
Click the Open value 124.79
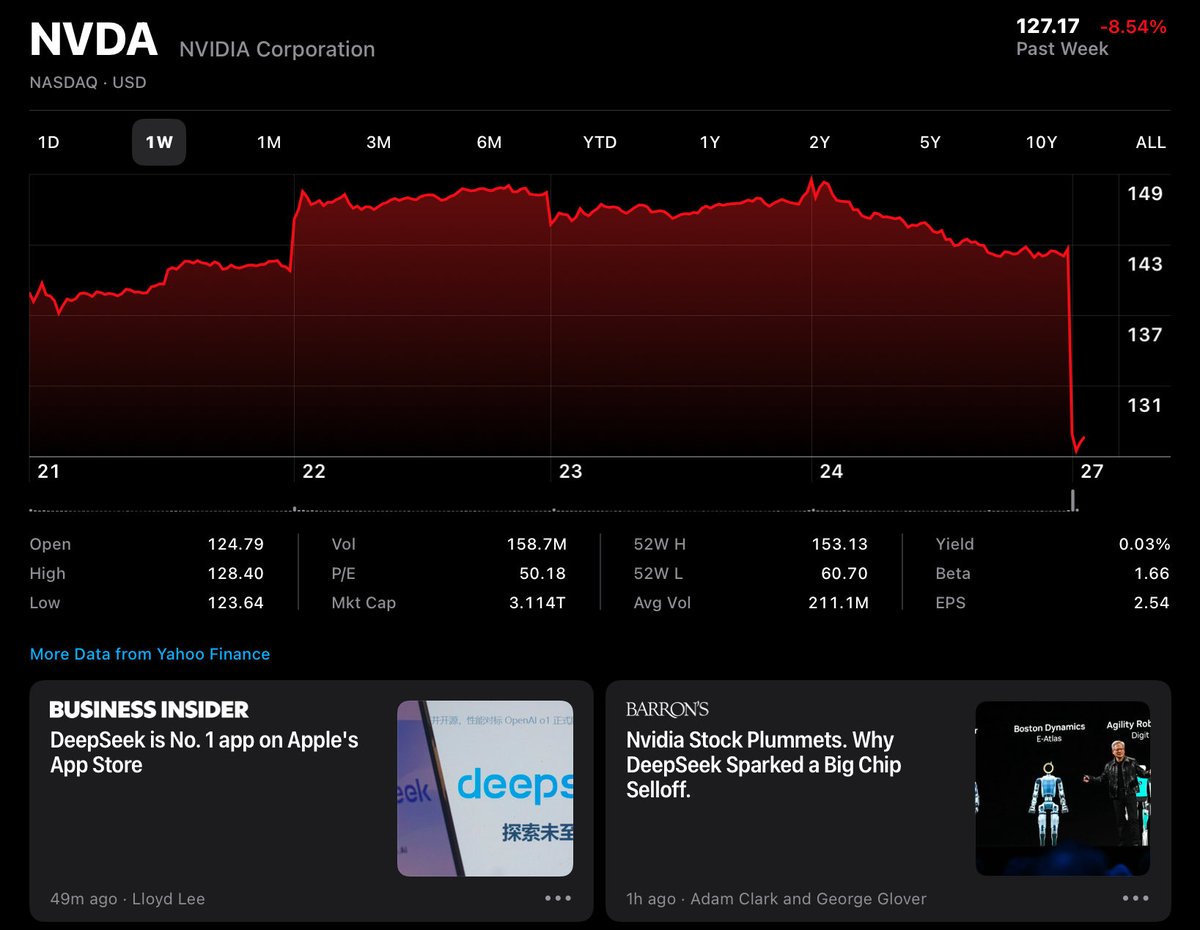[x=237, y=544]
